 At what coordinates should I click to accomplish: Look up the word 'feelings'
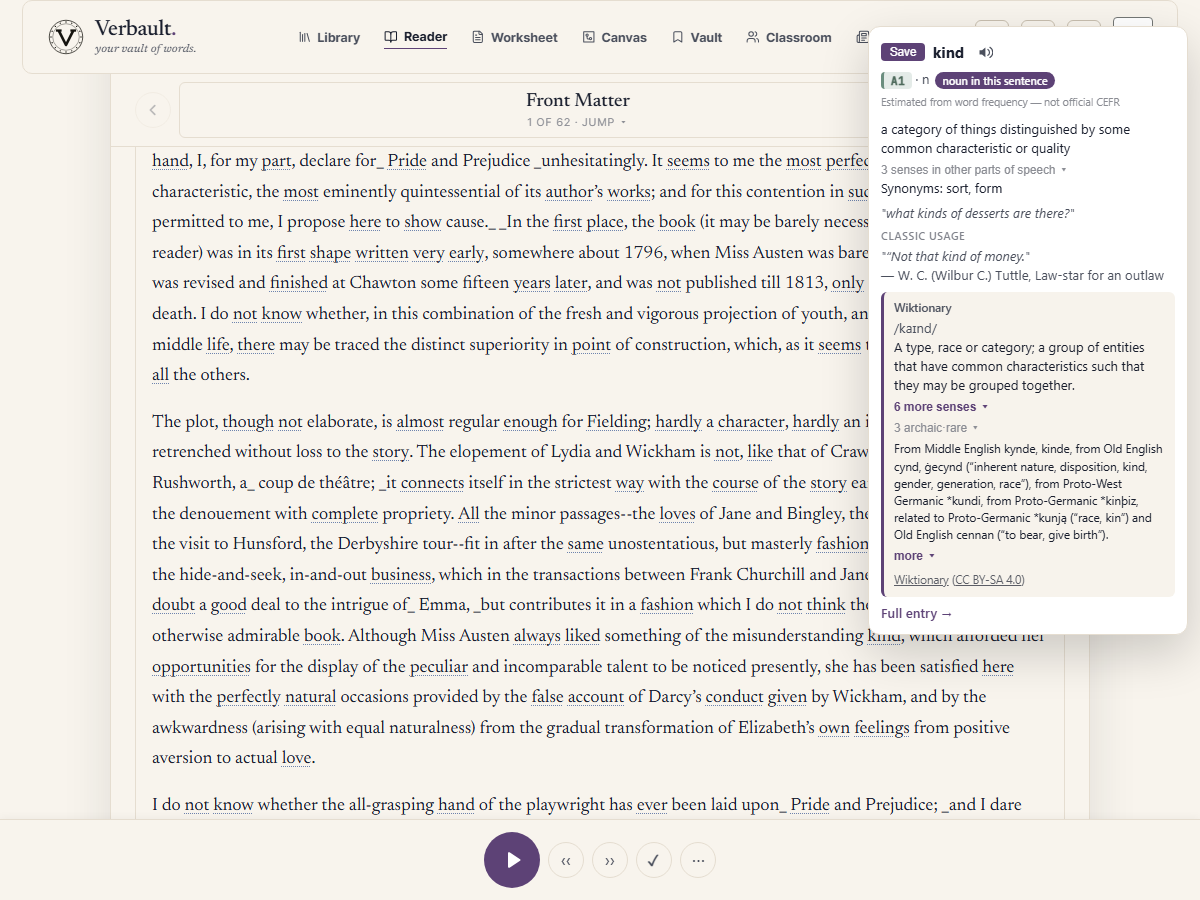[x=881, y=728]
